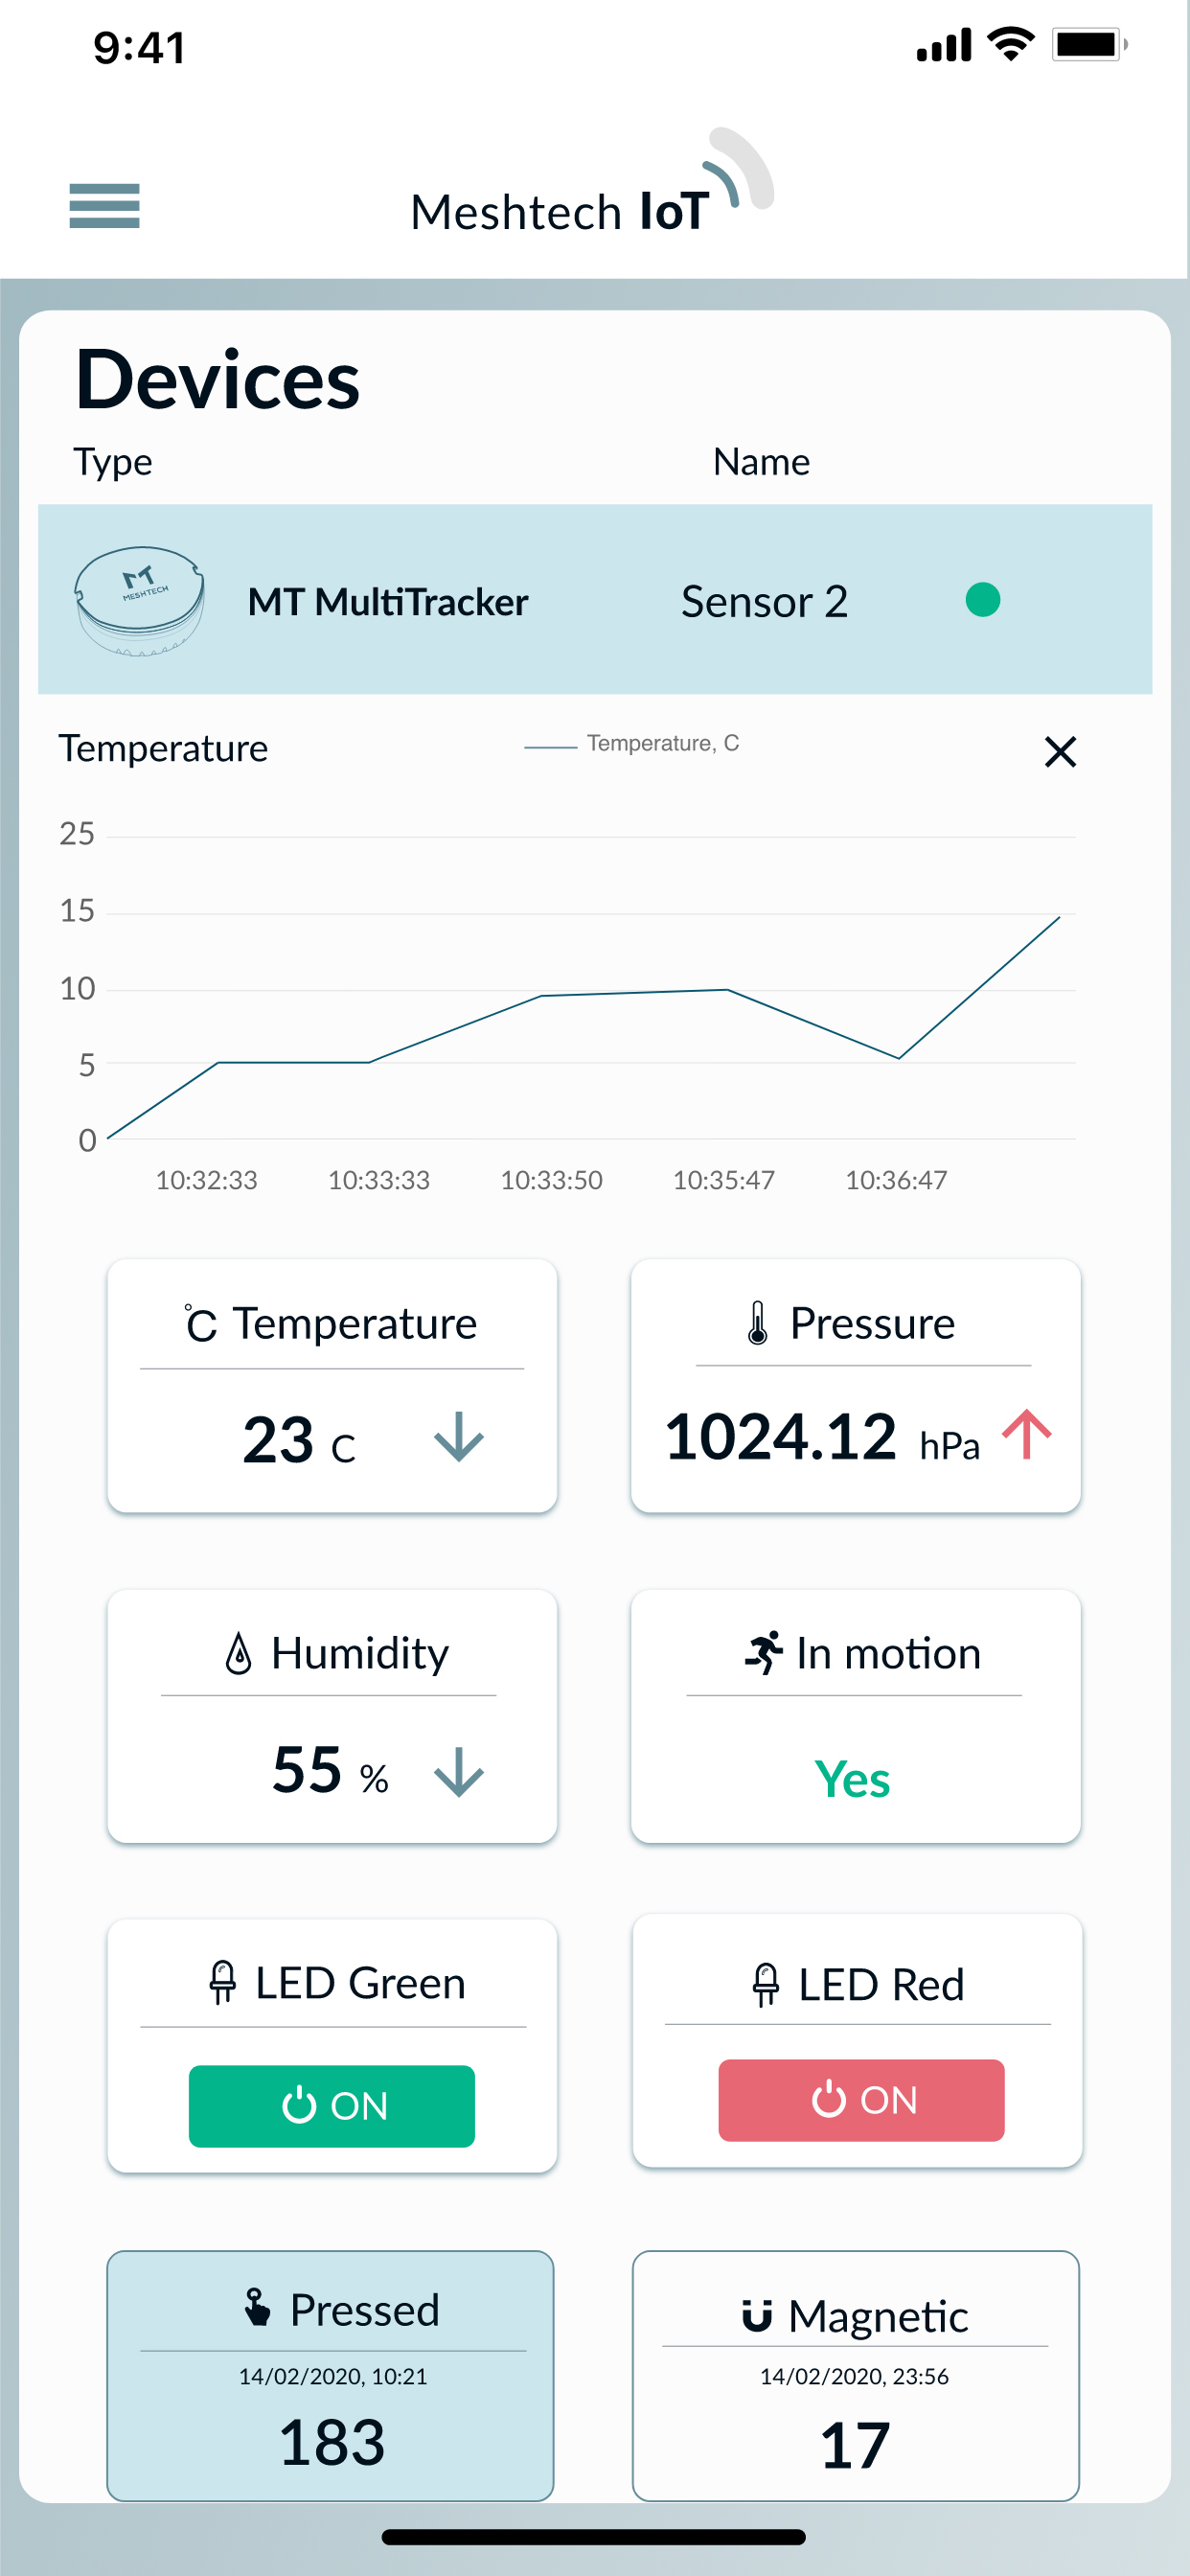Click the green online status indicator for Sensor 2
Screen dimensions: 1190x2576
click(982, 600)
